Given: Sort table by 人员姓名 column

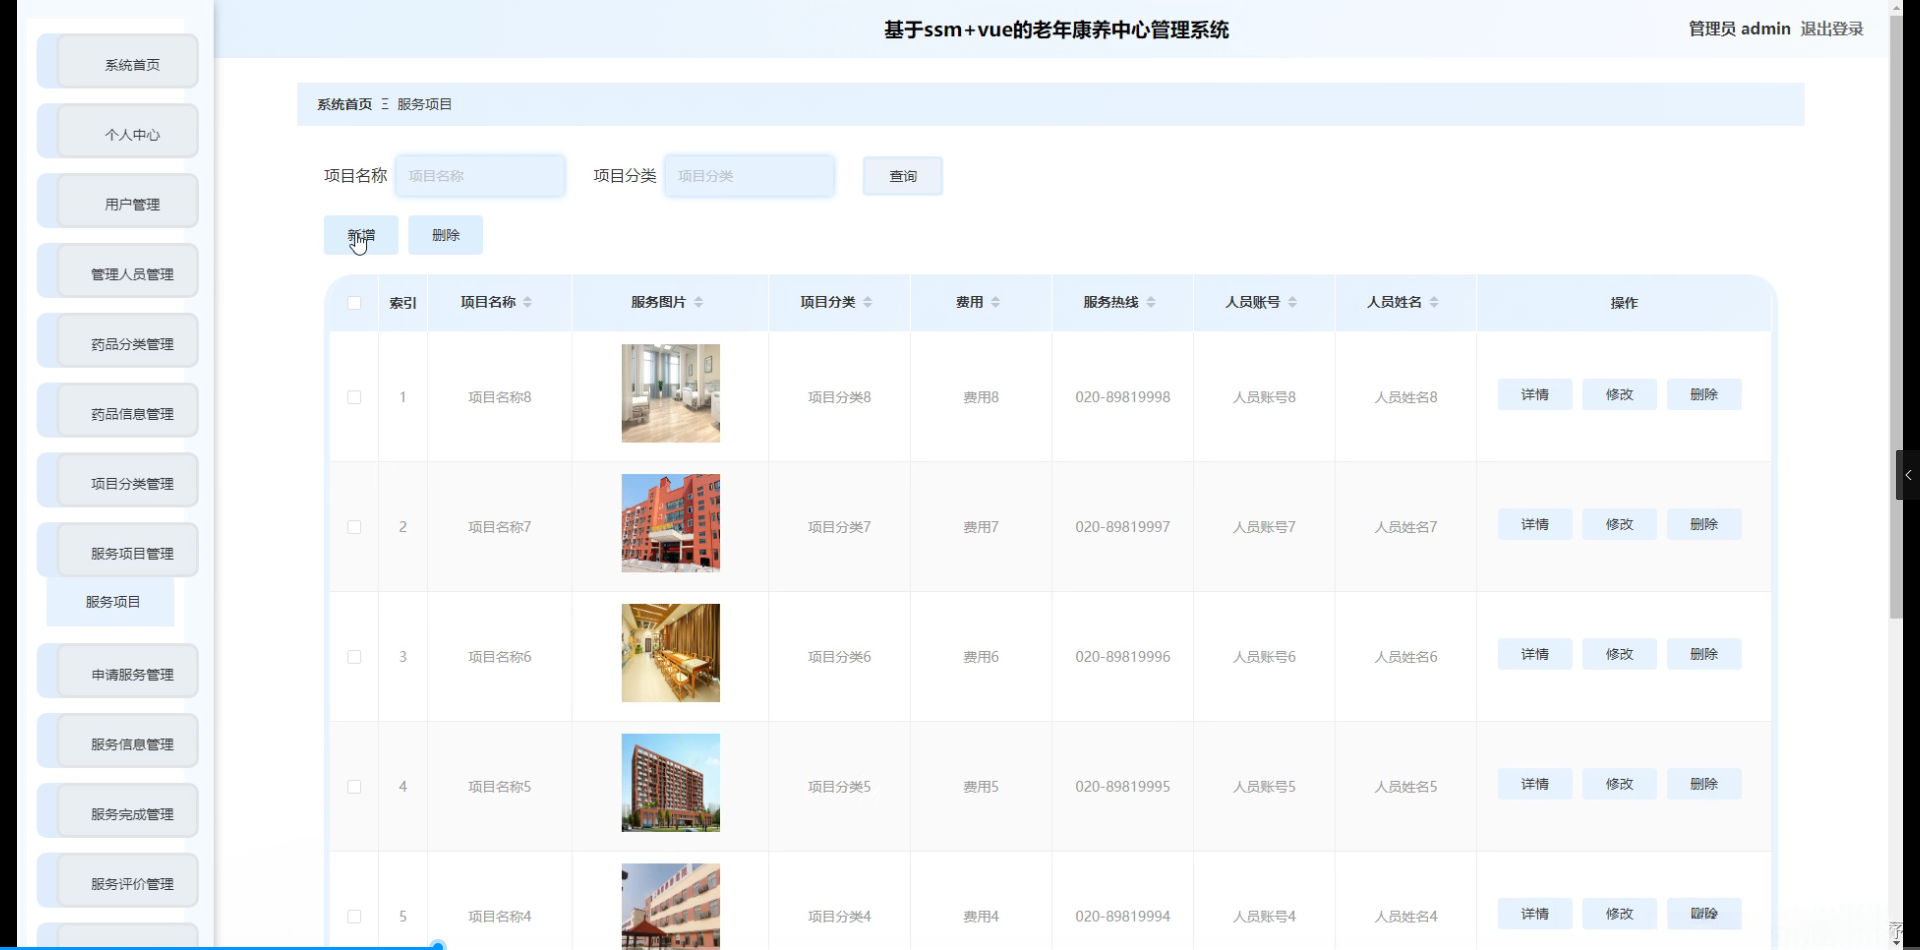Looking at the screenshot, I should coord(1434,302).
